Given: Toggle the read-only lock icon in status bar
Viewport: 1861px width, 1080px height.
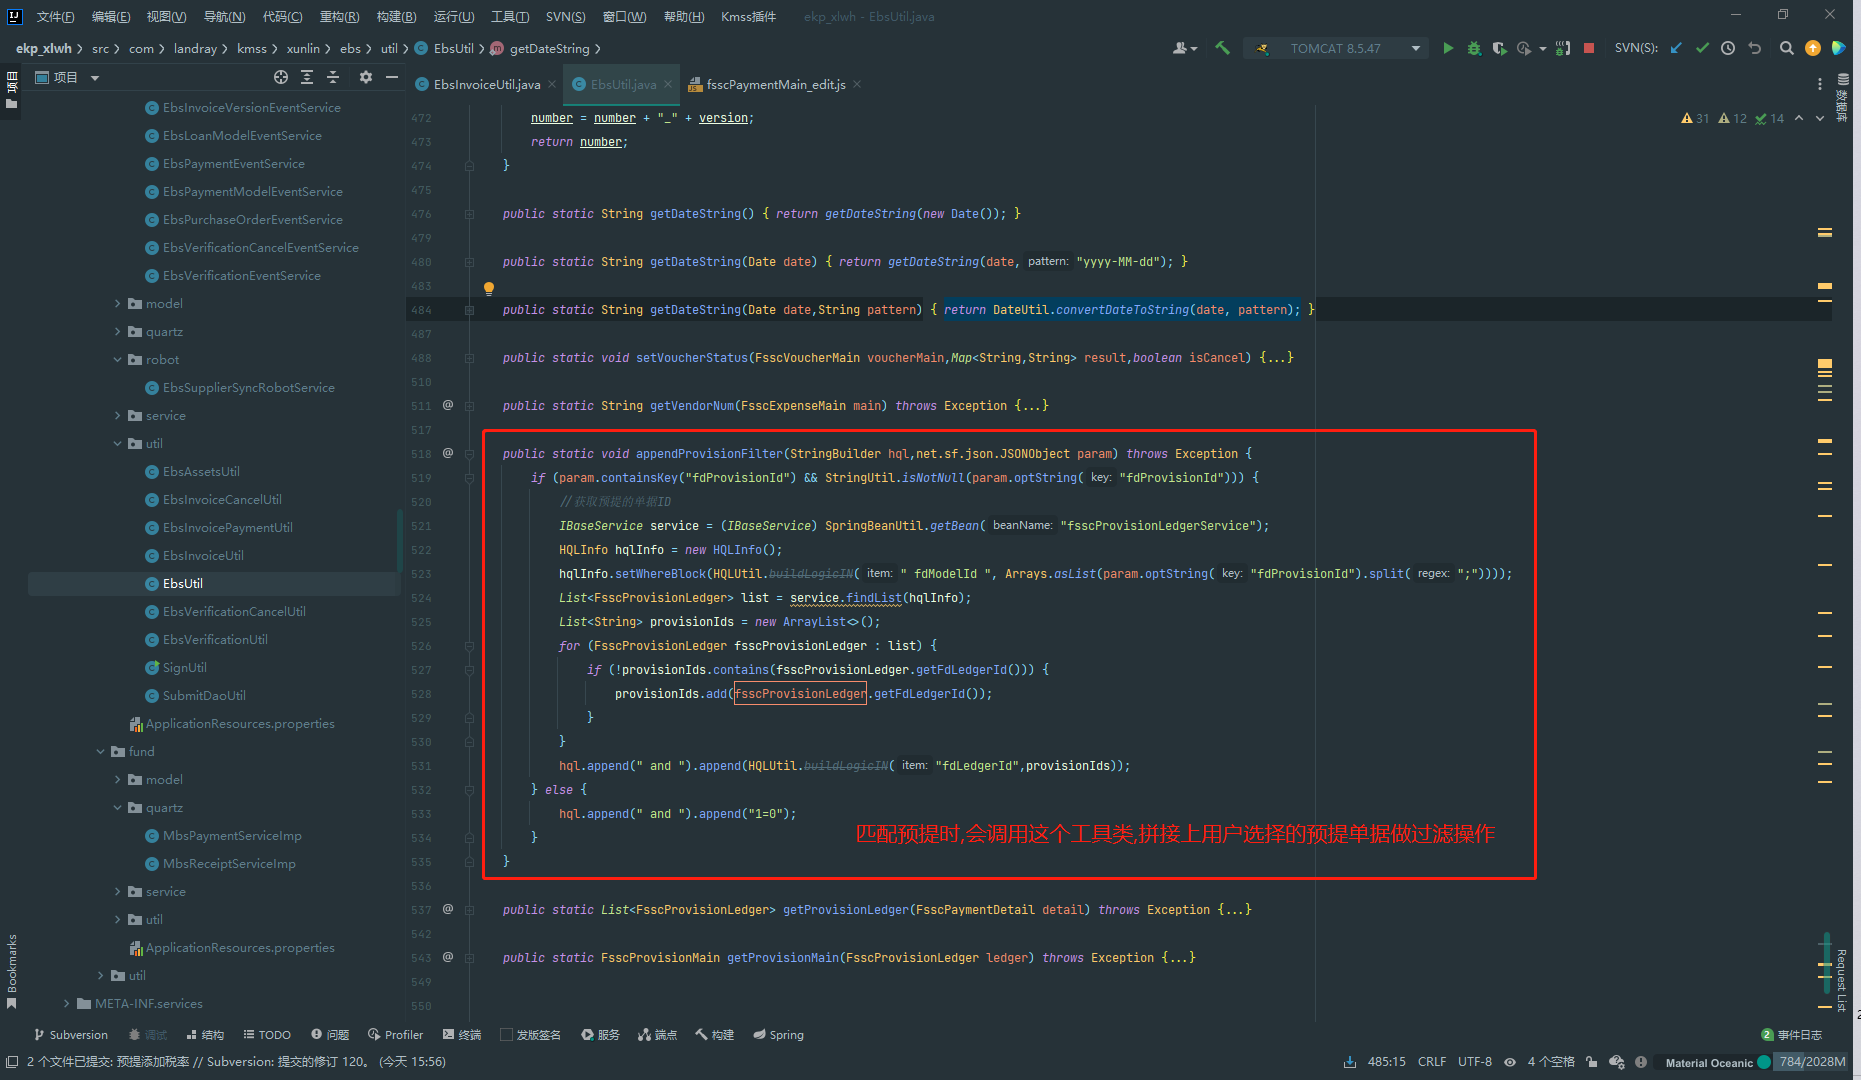Looking at the screenshot, I should point(1591,1062).
